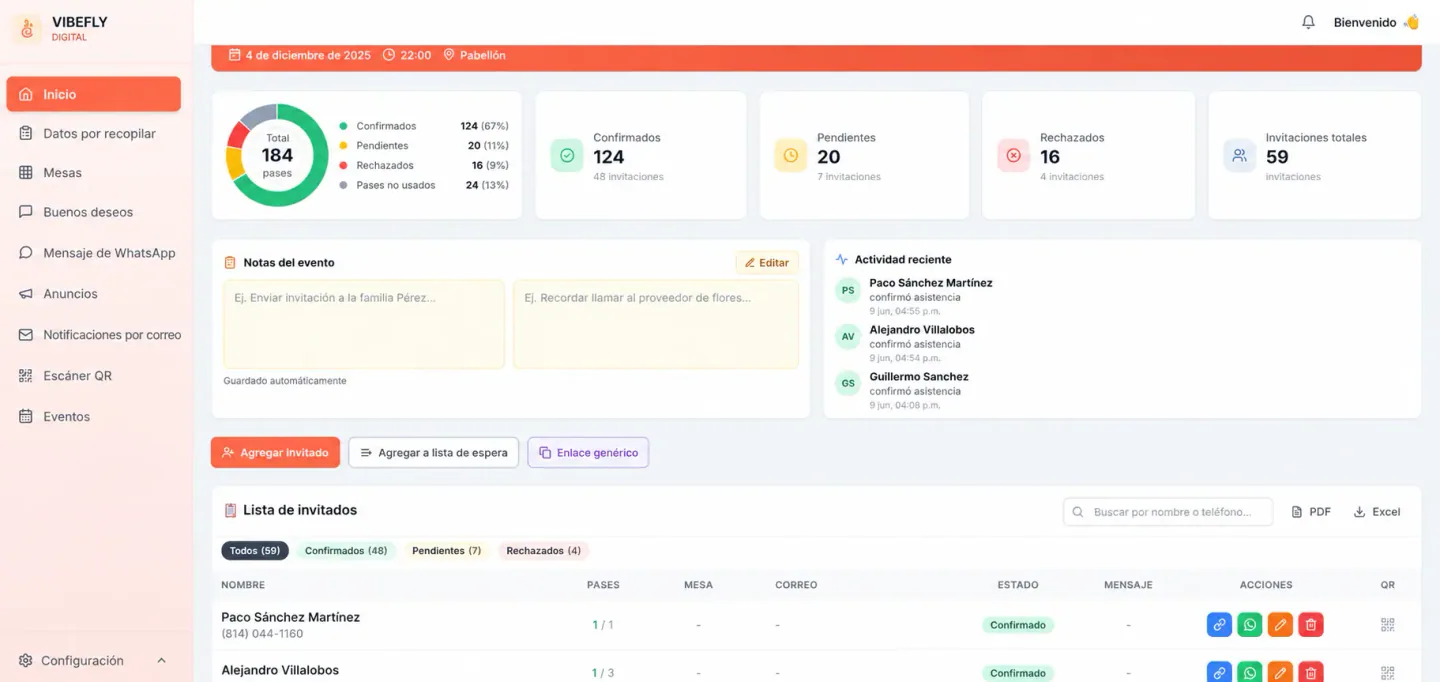The width and height of the screenshot is (1440, 682).
Task: Send WhatsApp to Paco Sánchez Martínez
Action: (x=1250, y=625)
